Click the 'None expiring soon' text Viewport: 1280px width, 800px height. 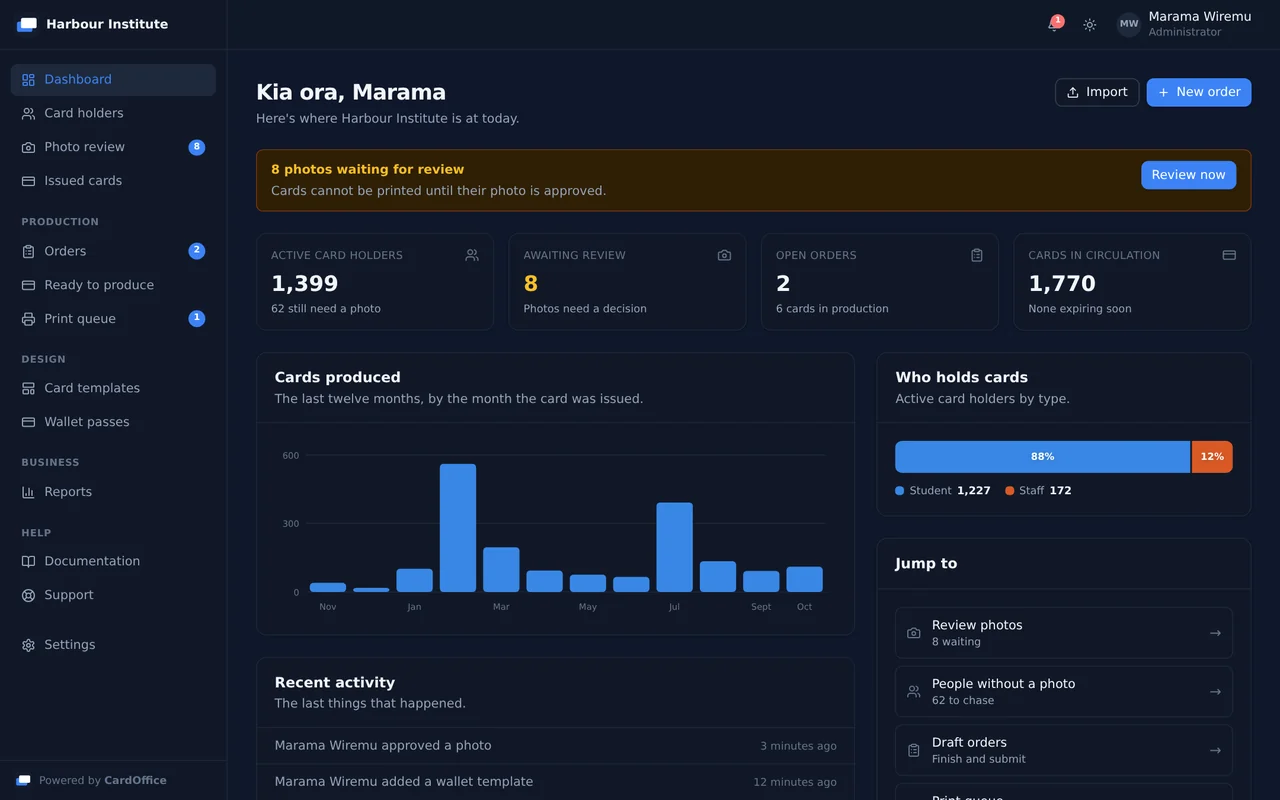click(x=1080, y=309)
